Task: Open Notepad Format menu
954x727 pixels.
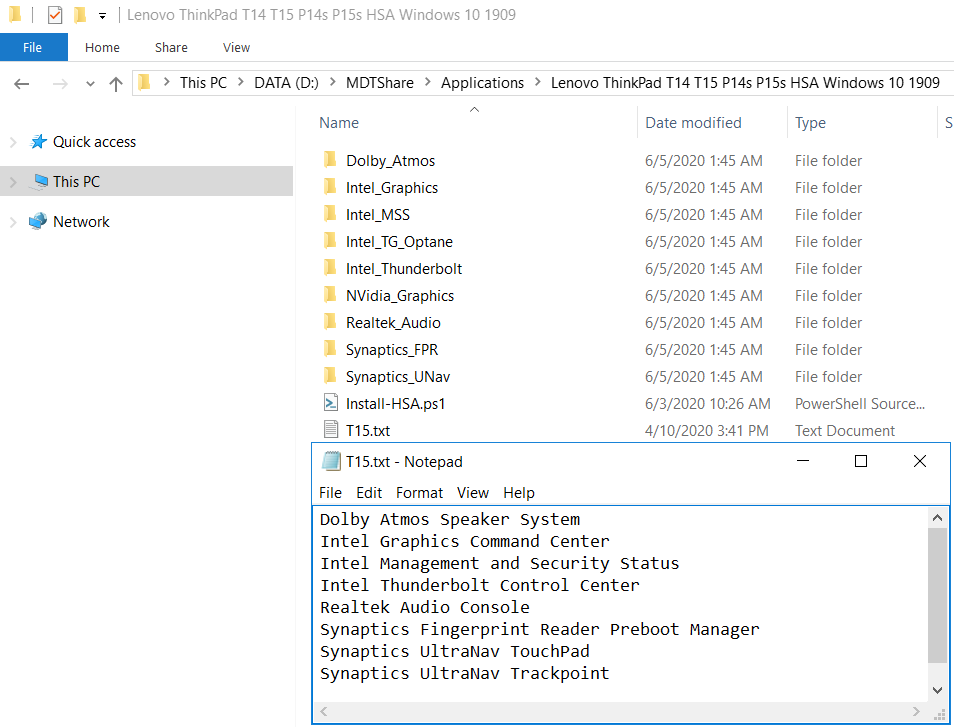Action: pyautogui.click(x=419, y=493)
